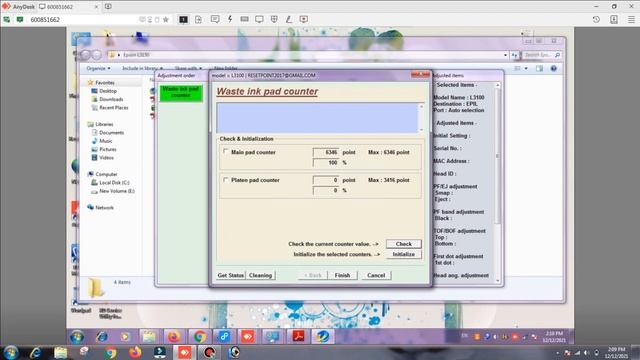Click the Explorer help question mark icon
The width and height of the screenshot is (640, 360).
point(553,69)
